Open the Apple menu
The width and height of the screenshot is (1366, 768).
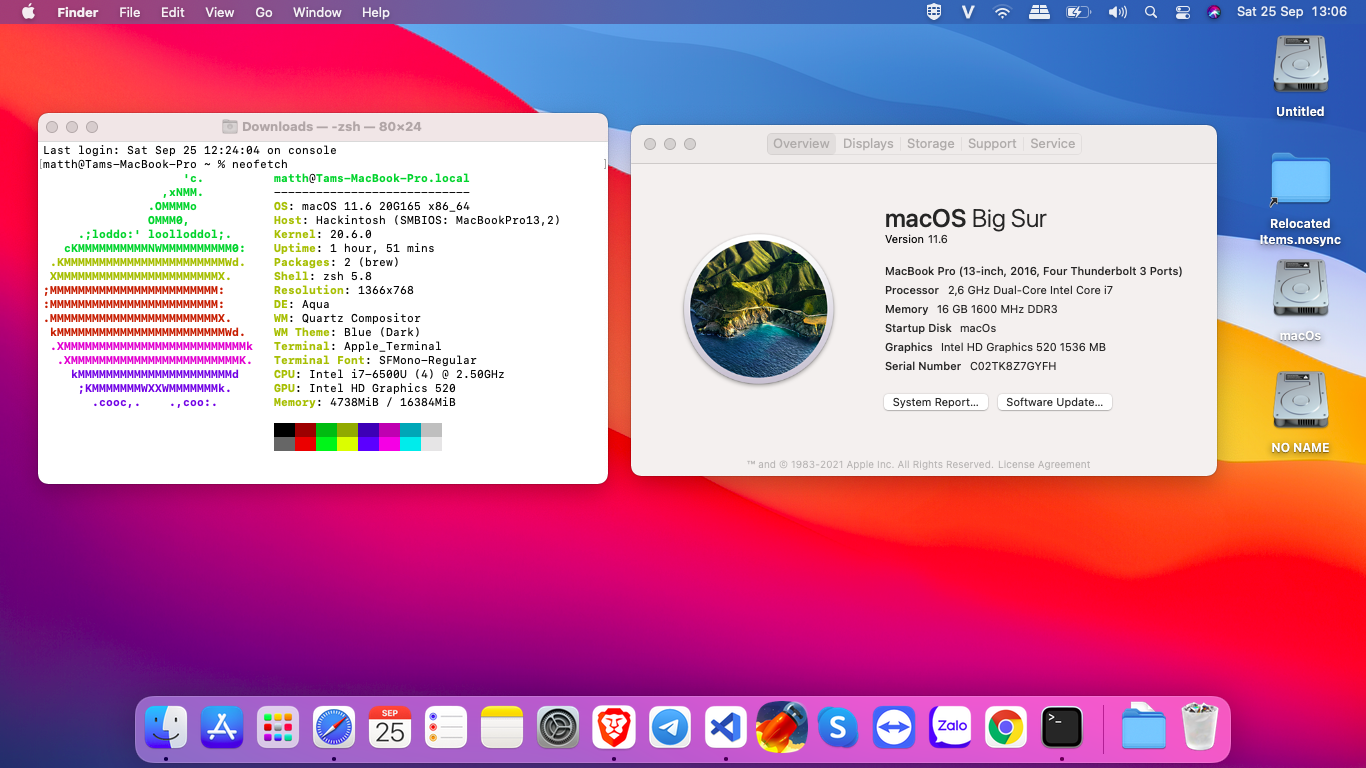(28, 12)
